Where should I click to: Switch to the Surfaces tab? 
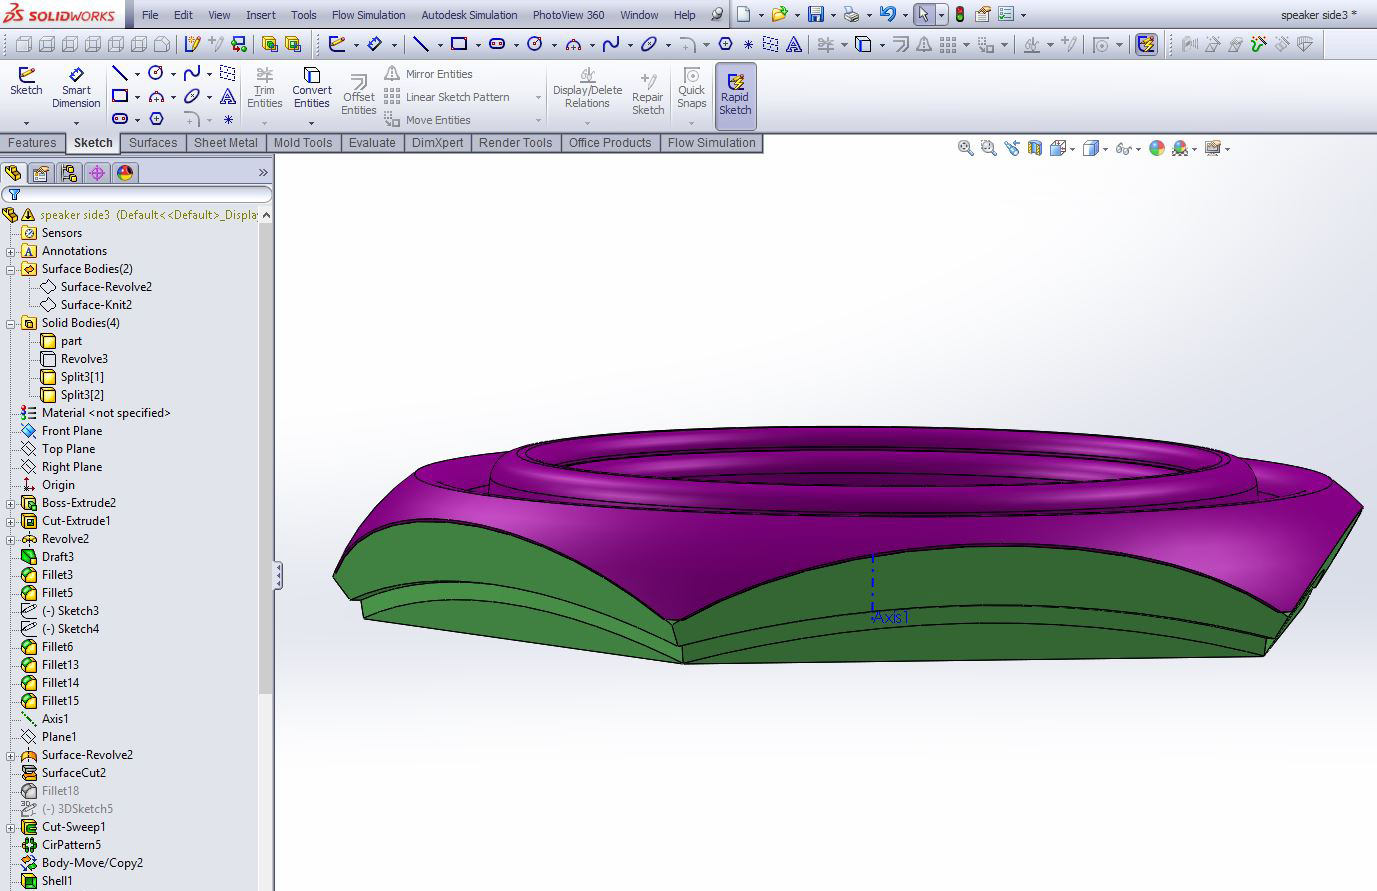pyautogui.click(x=153, y=143)
